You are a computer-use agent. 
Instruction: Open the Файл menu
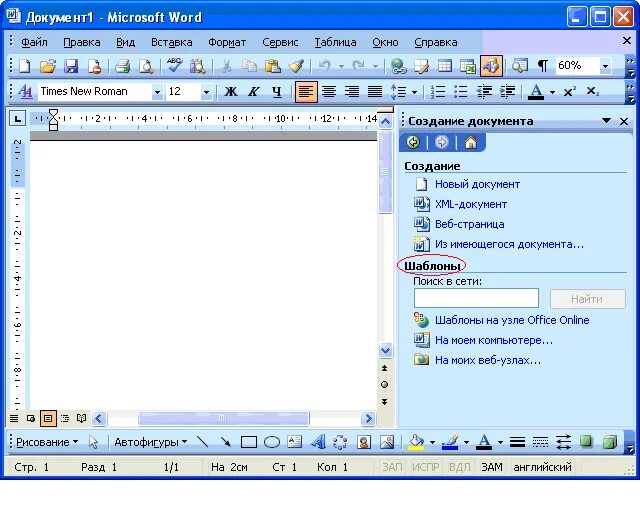[34, 42]
